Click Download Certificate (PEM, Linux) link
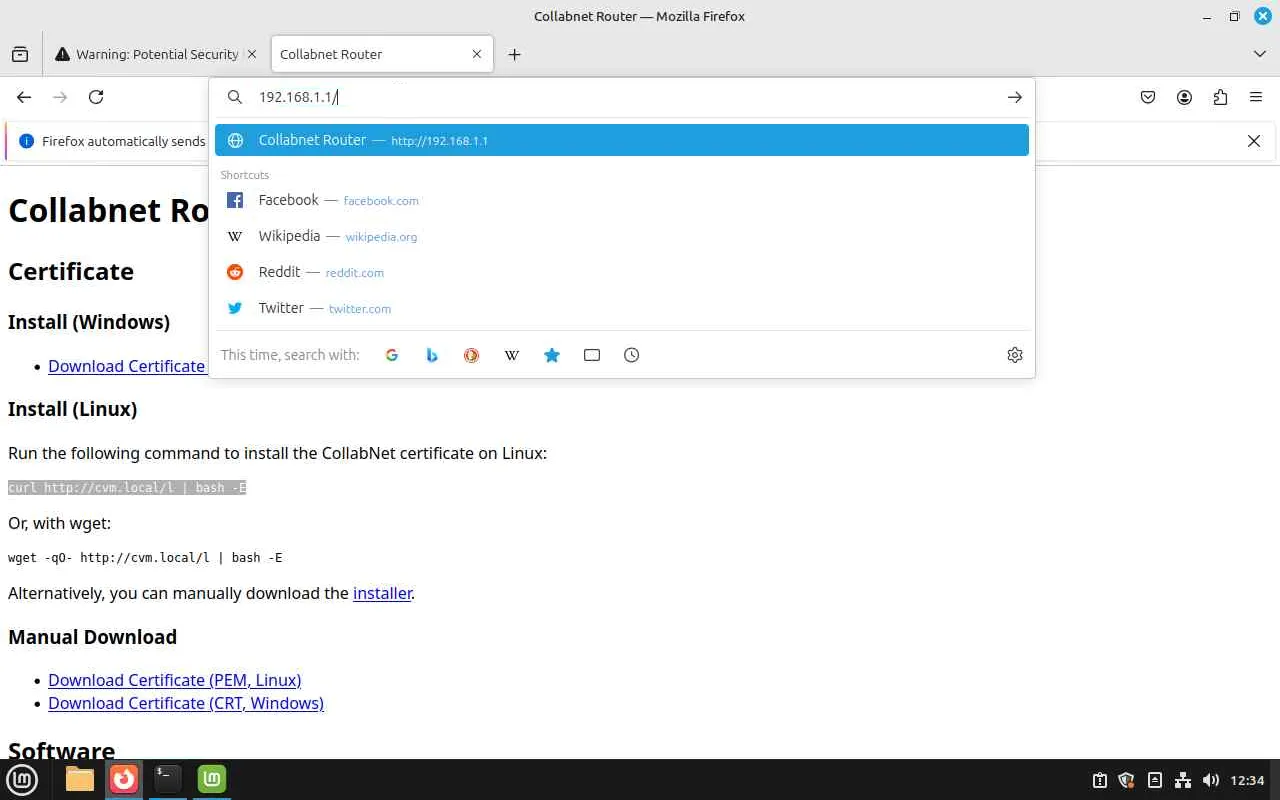The width and height of the screenshot is (1280, 800). [175, 680]
